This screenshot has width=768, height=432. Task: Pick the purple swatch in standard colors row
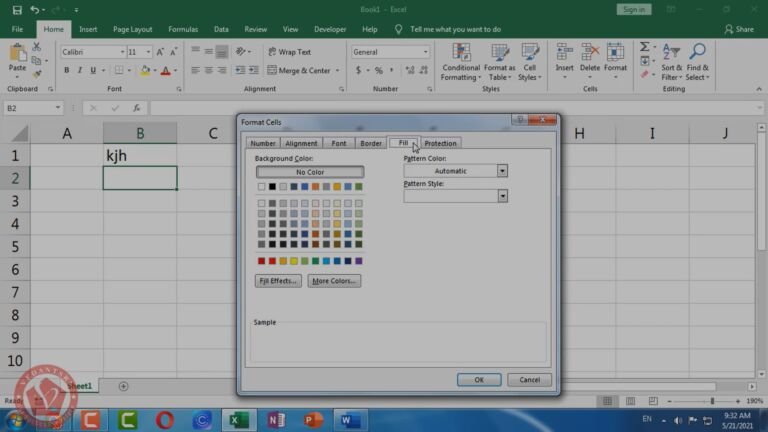click(359, 261)
